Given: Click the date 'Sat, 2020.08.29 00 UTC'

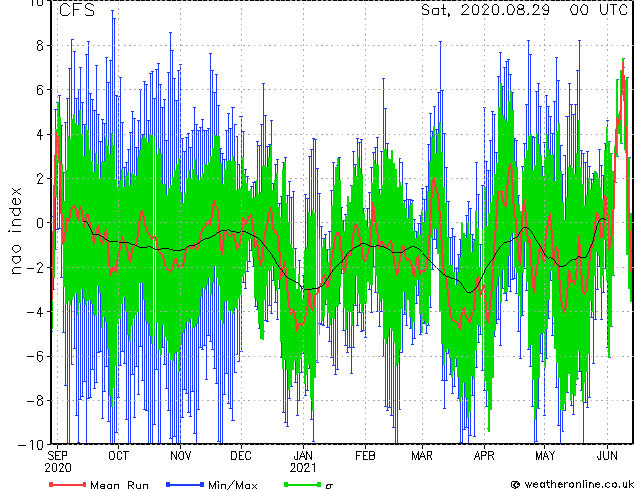Looking at the screenshot, I should [524, 10].
